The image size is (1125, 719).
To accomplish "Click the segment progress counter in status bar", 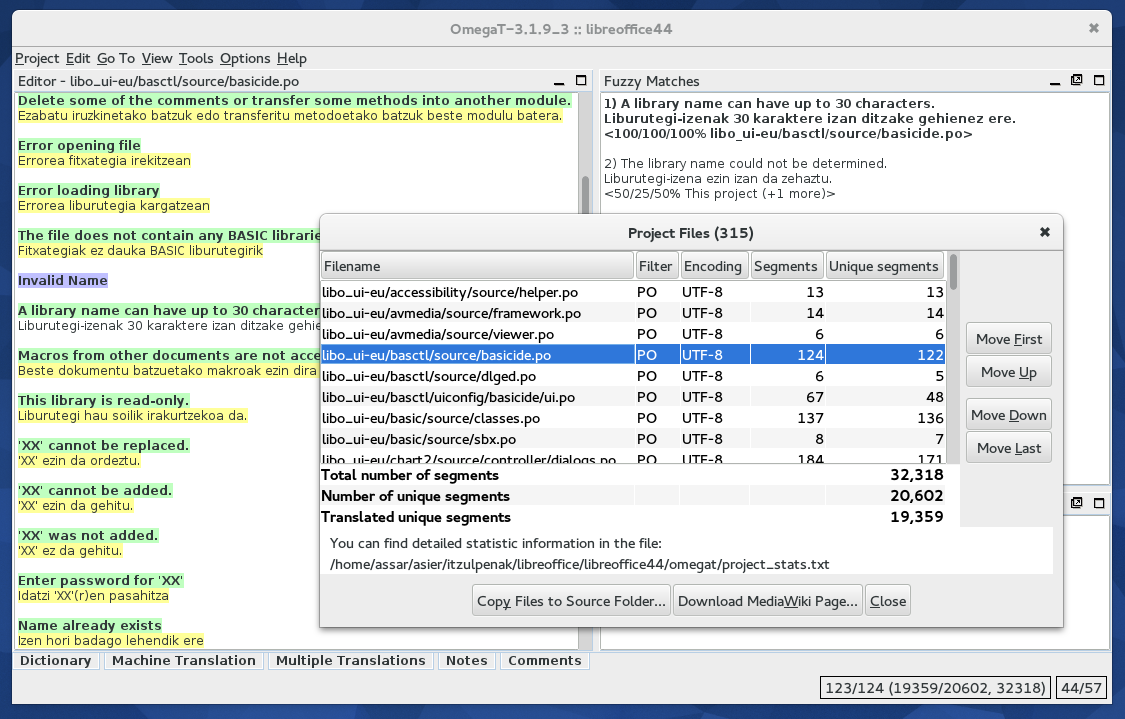I will point(934,688).
